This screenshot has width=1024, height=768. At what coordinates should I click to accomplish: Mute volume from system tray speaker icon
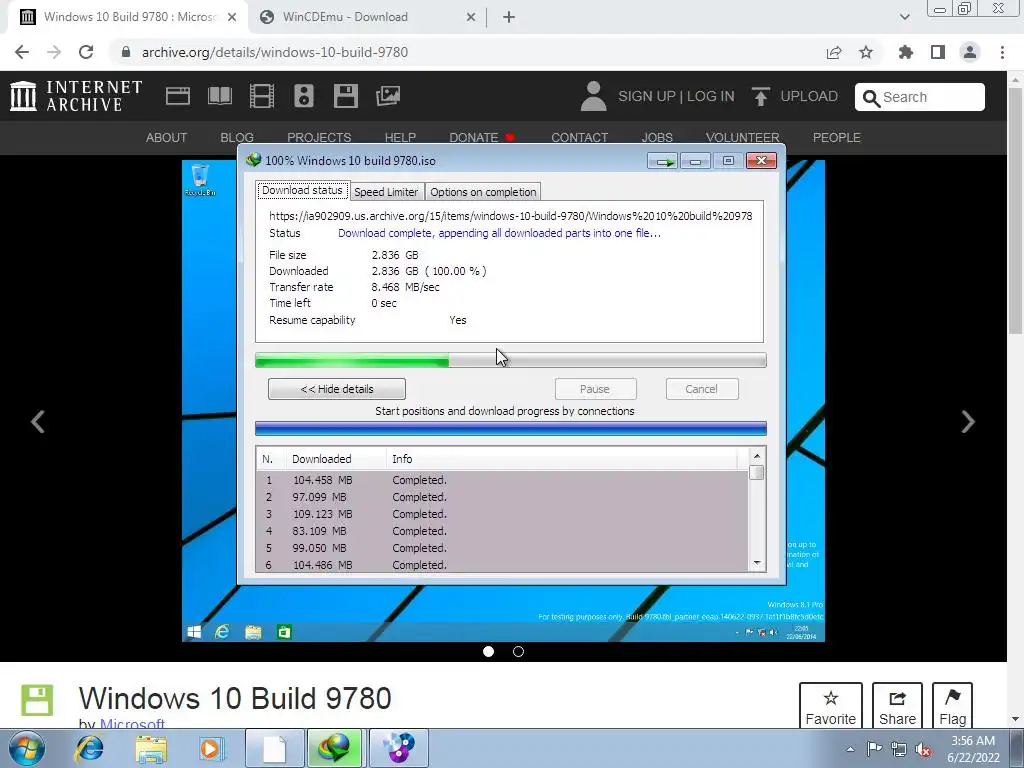pos(923,749)
